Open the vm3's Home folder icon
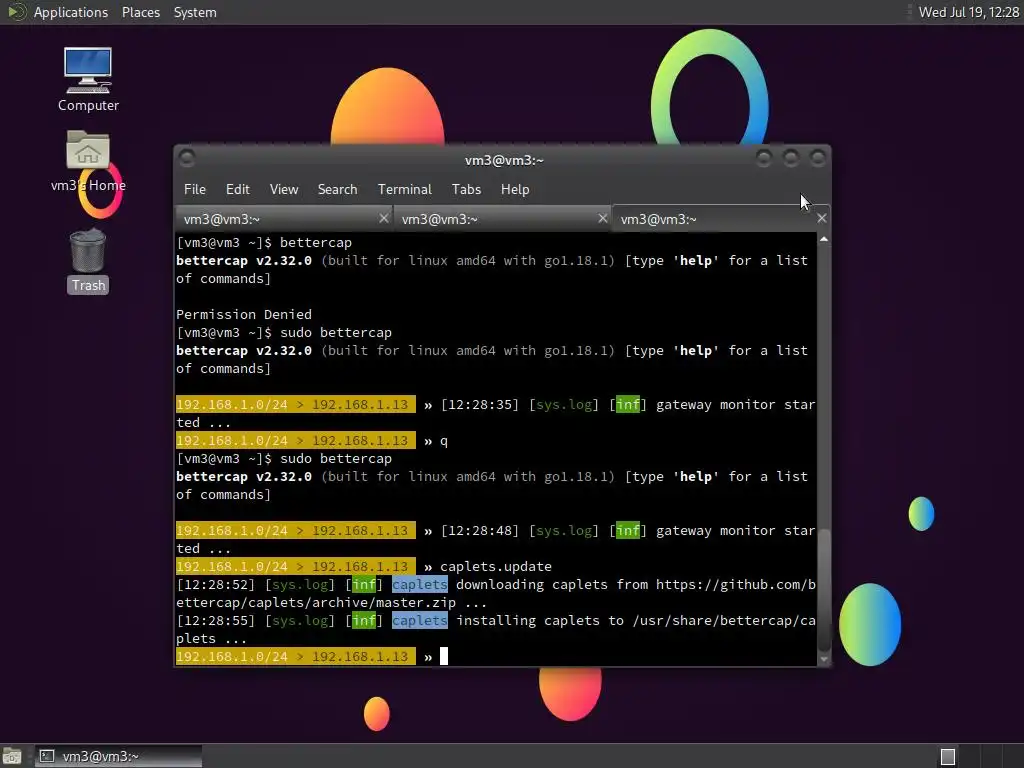 click(88, 161)
